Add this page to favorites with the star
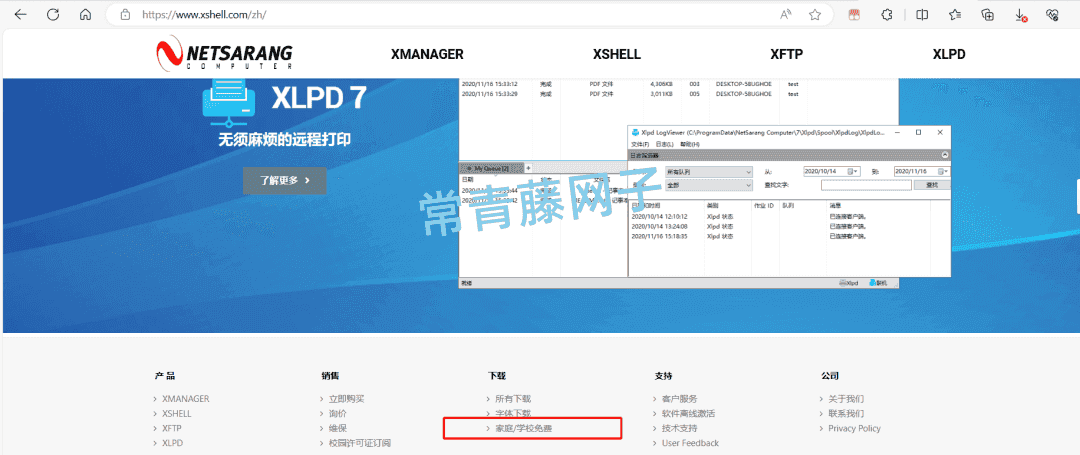The image size is (1080, 455). click(x=815, y=14)
